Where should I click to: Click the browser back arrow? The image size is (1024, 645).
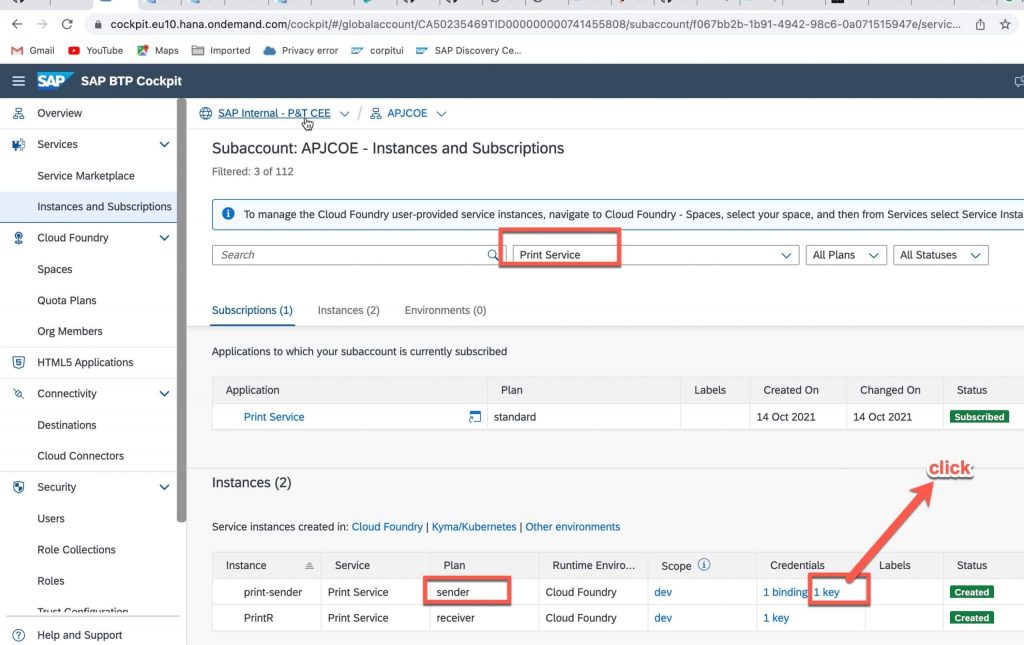pos(17,24)
